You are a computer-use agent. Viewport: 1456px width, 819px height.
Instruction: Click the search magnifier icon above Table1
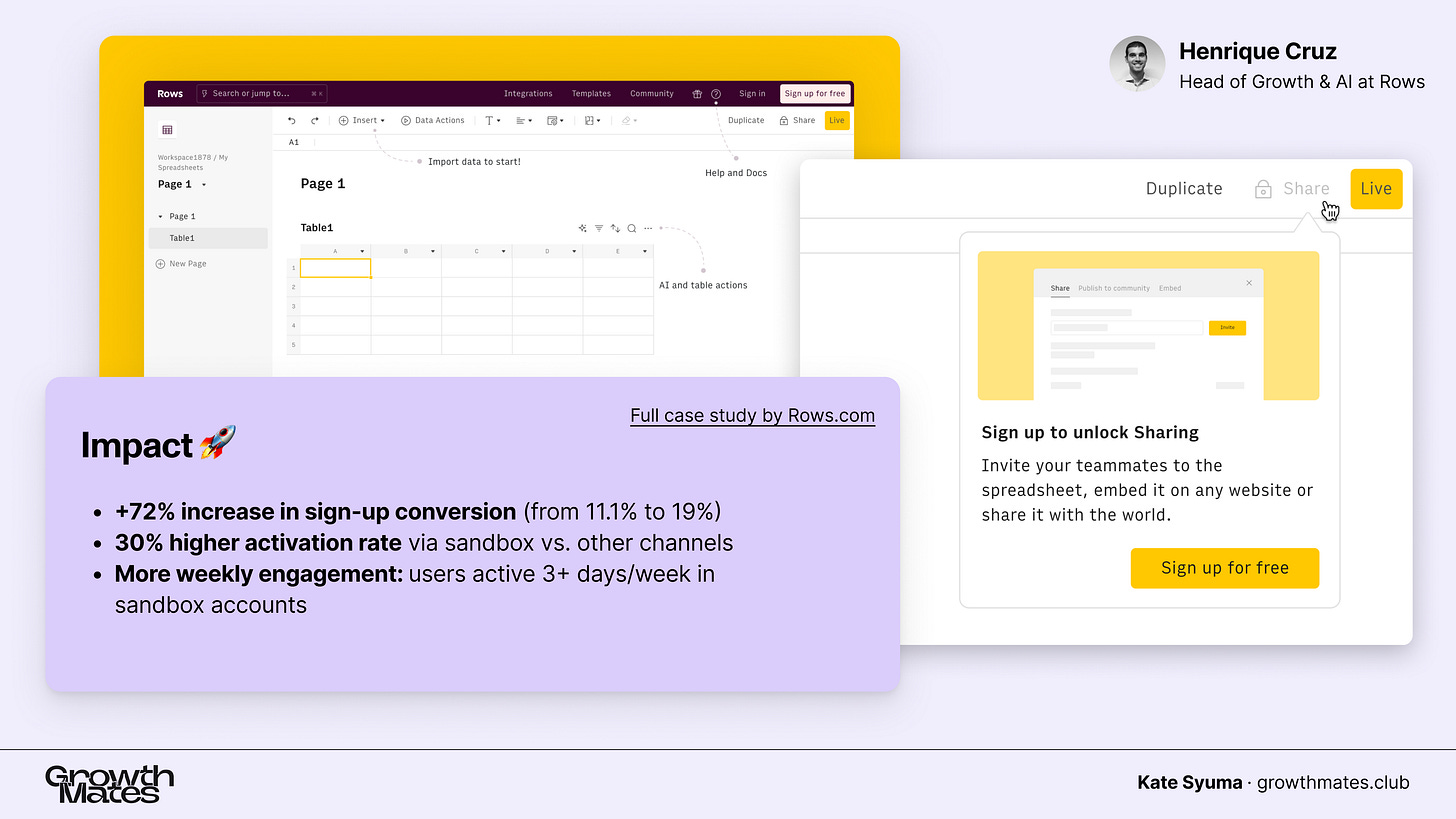click(x=632, y=228)
